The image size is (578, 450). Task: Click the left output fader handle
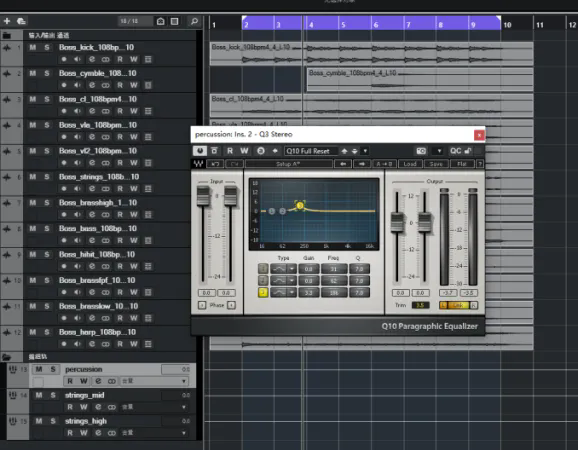(397, 222)
